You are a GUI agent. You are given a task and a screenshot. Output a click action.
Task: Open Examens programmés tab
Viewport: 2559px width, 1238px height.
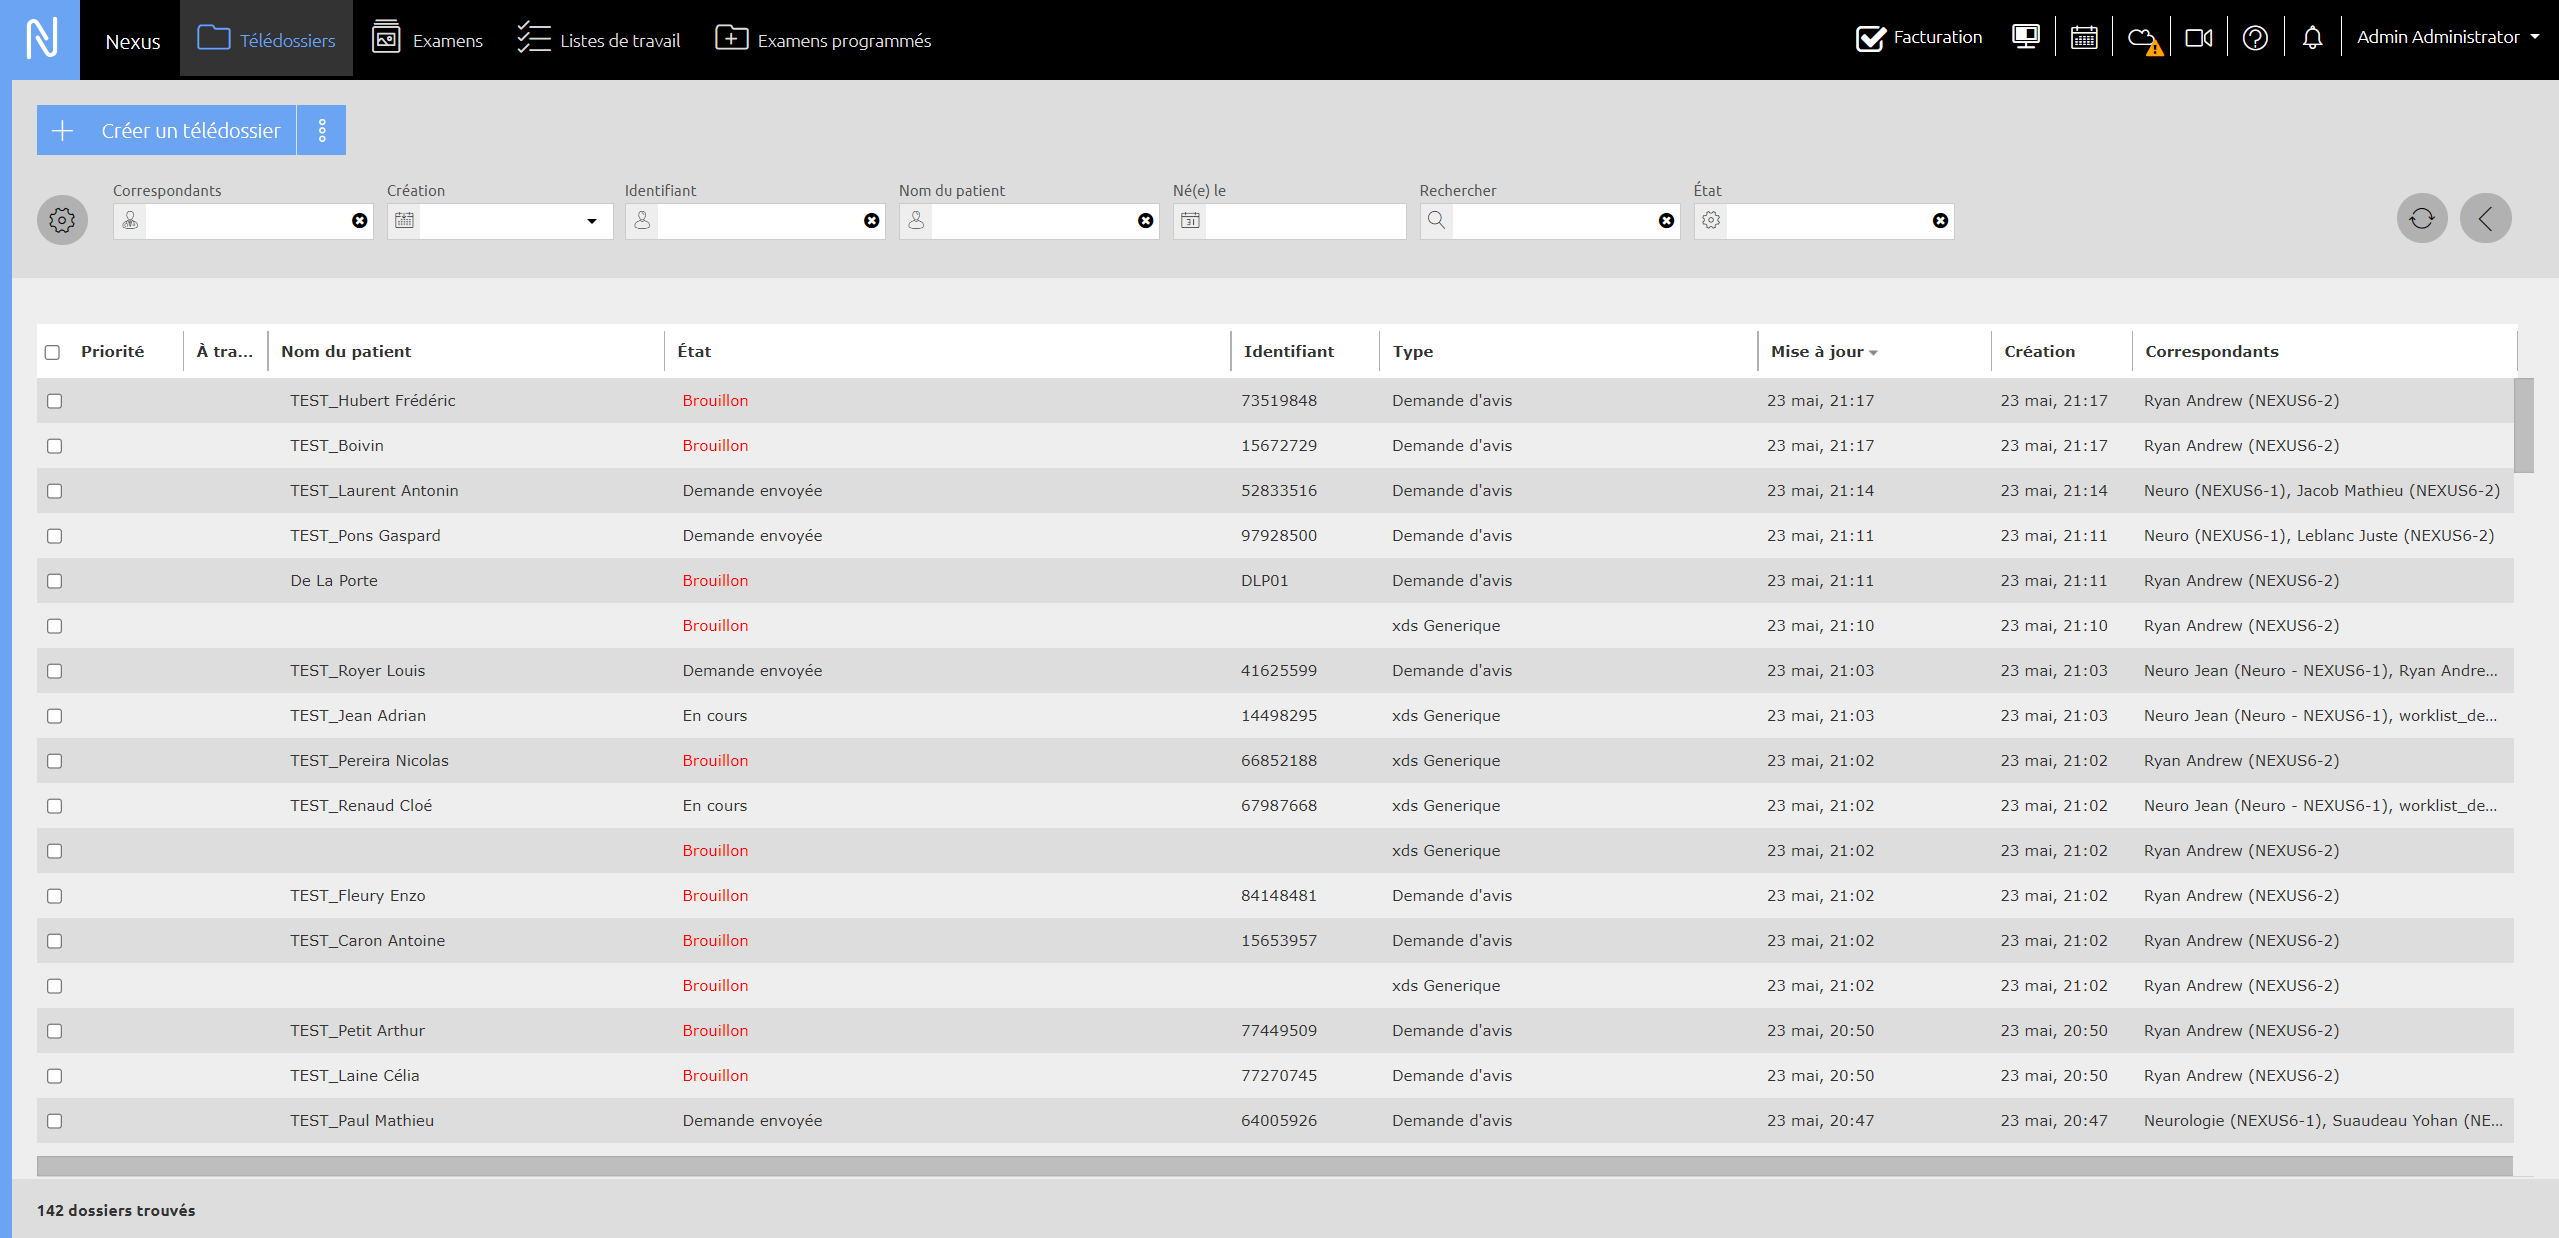(823, 39)
